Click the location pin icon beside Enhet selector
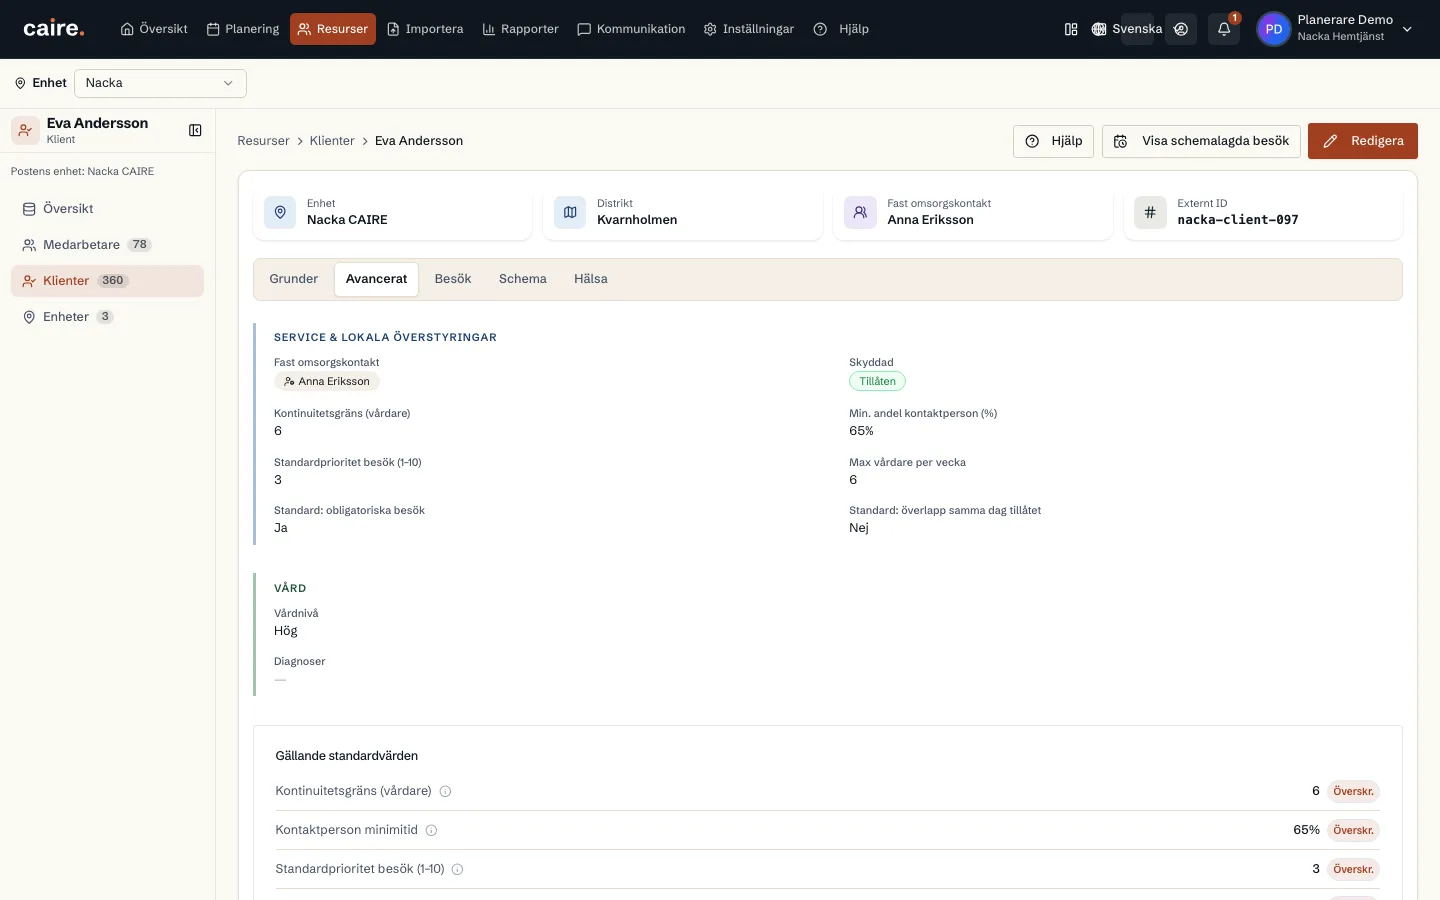Viewport: 1440px width, 900px height. [x=20, y=83]
